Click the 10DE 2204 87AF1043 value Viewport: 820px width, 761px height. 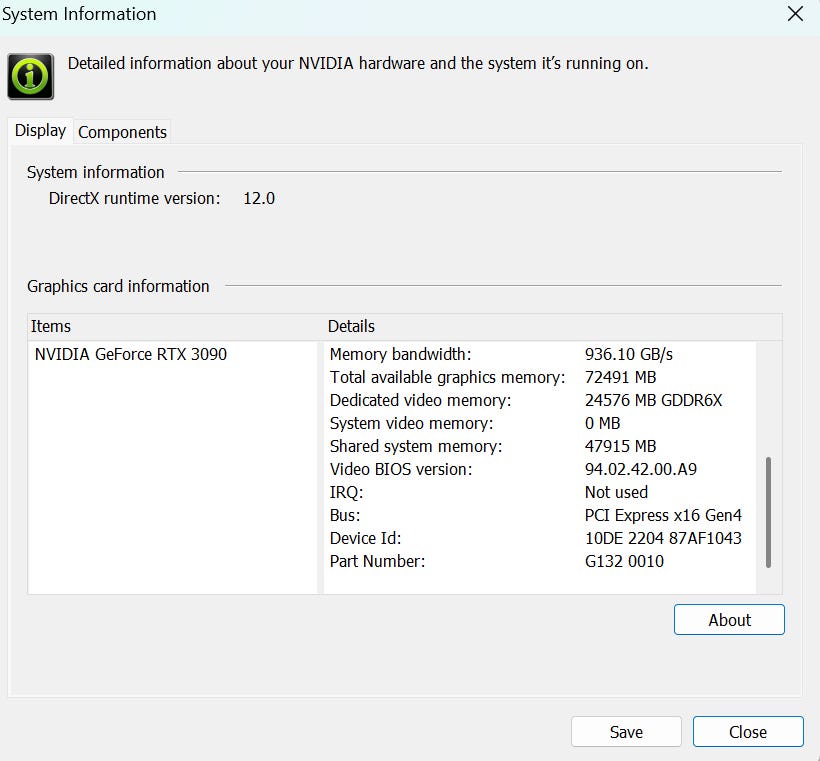663,538
